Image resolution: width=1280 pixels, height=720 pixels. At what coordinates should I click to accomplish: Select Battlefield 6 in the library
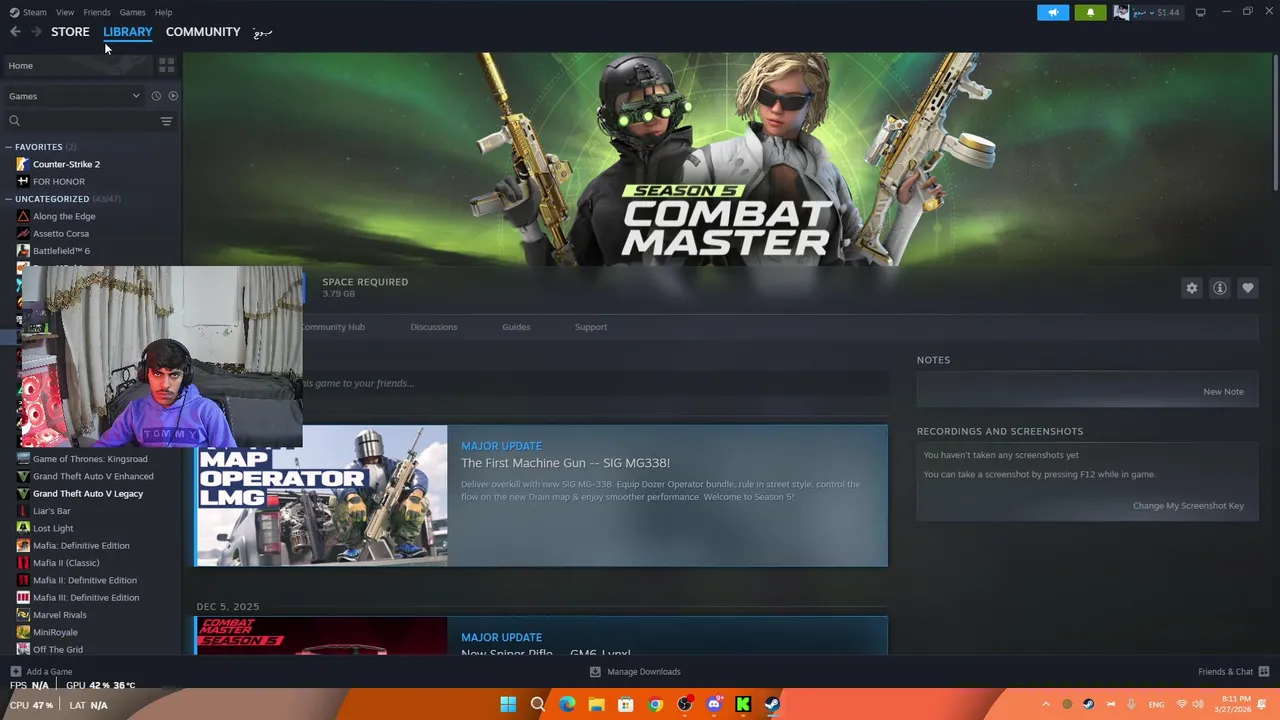pyautogui.click(x=61, y=251)
